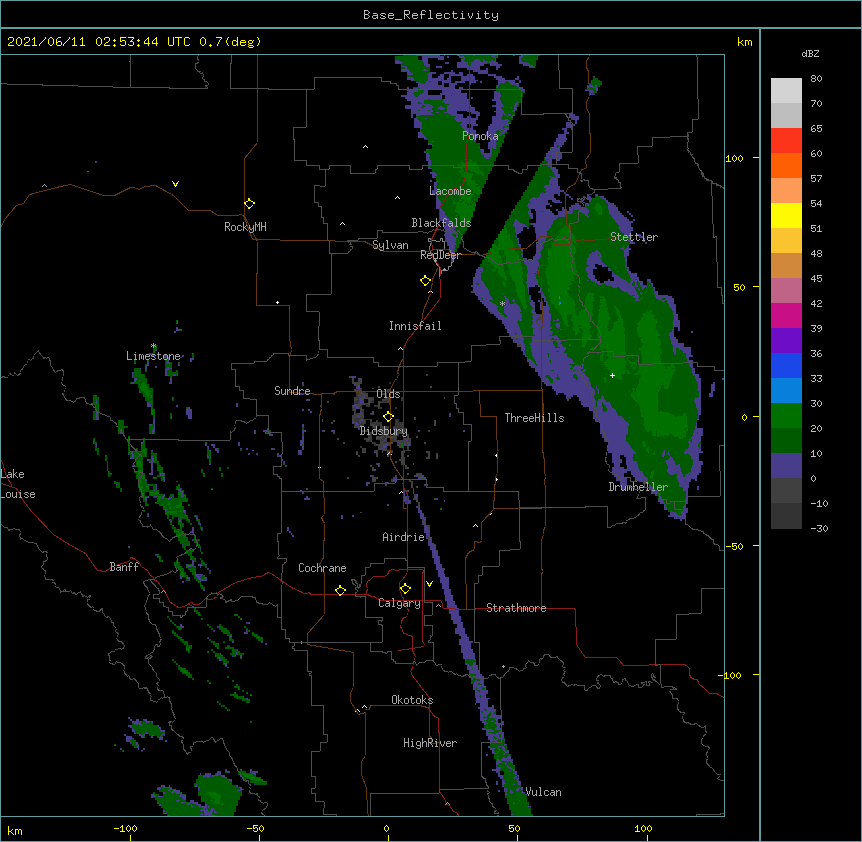The height and width of the screenshot is (842, 862).
Task: Select the Innisfail map label
Action: (415, 326)
